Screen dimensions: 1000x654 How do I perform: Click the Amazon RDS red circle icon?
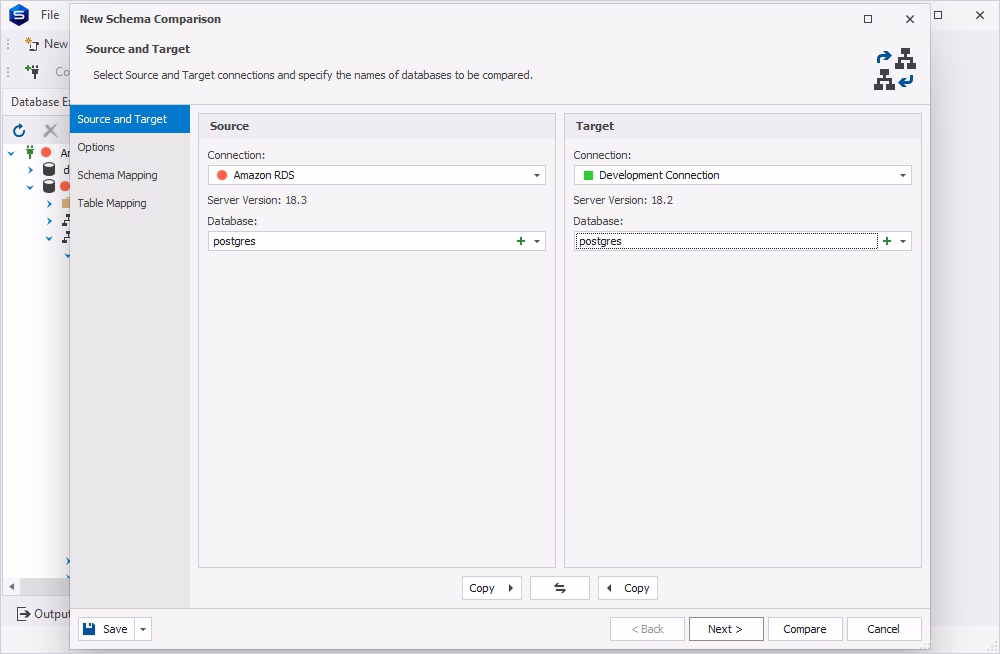(x=222, y=175)
